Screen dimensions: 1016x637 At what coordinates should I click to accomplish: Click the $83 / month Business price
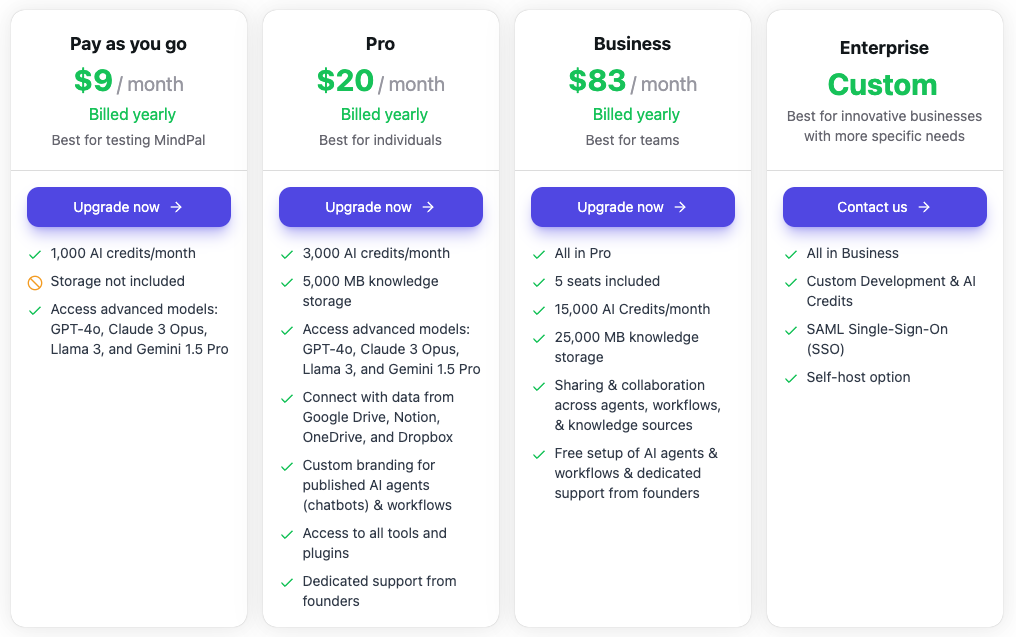point(632,81)
